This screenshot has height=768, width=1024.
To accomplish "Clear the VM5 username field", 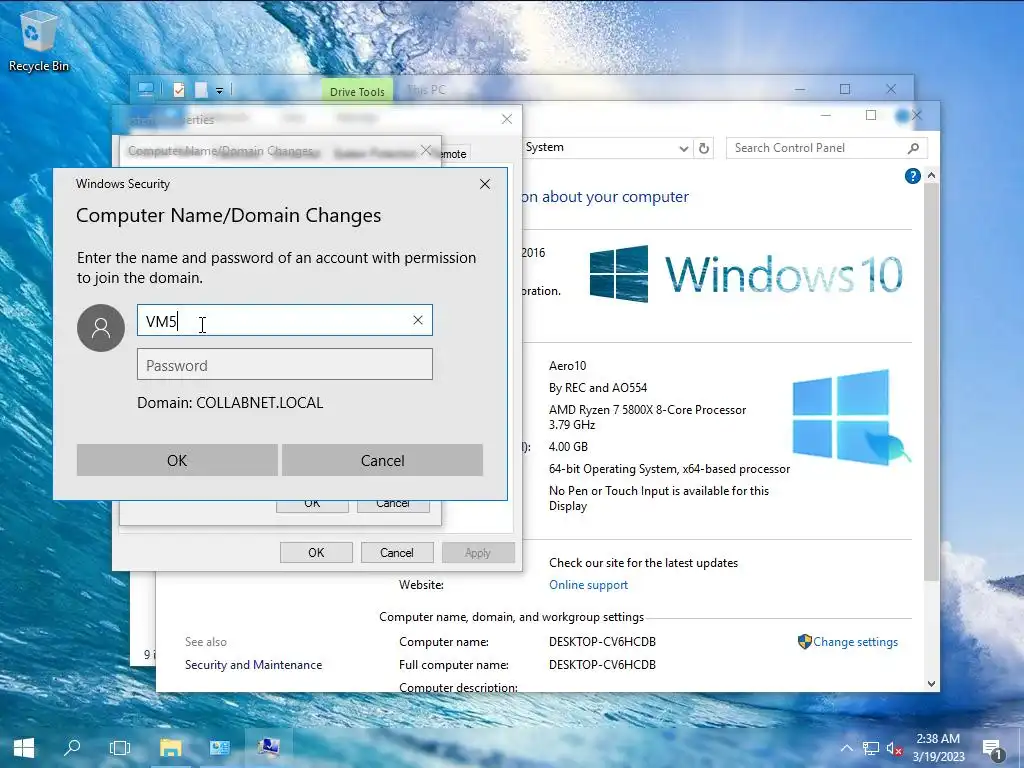I will (x=418, y=320).
